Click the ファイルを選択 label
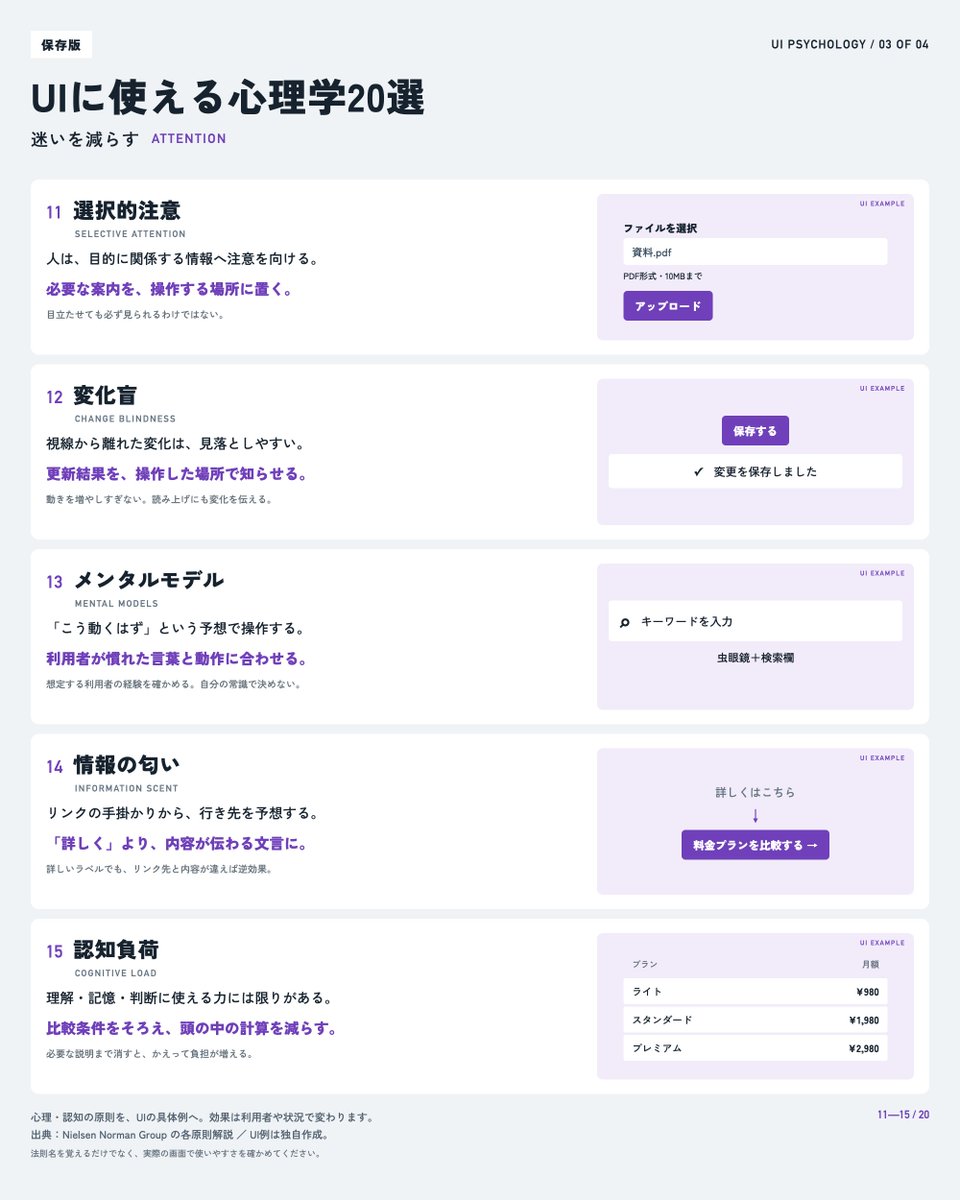960x1200 pixels. [x=660, y=228]
